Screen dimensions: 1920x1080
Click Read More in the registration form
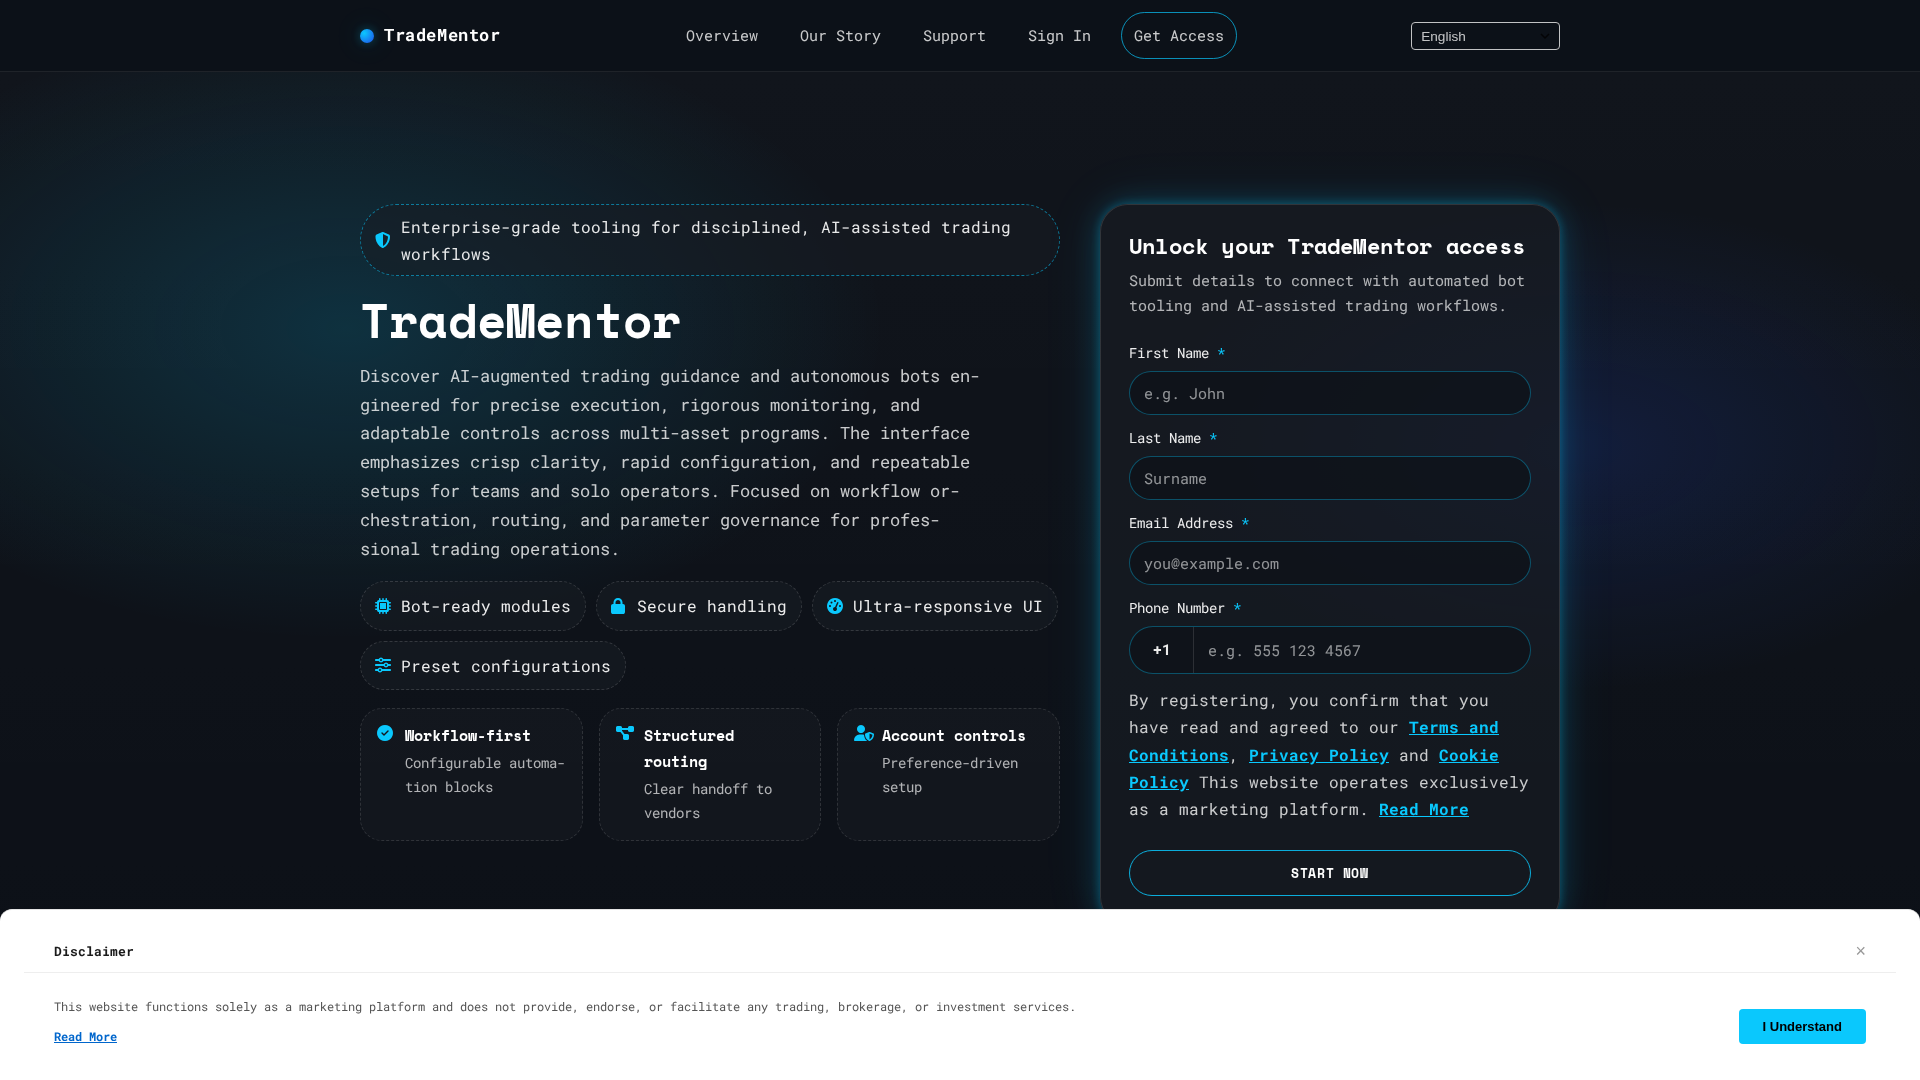coord(1424,809)
